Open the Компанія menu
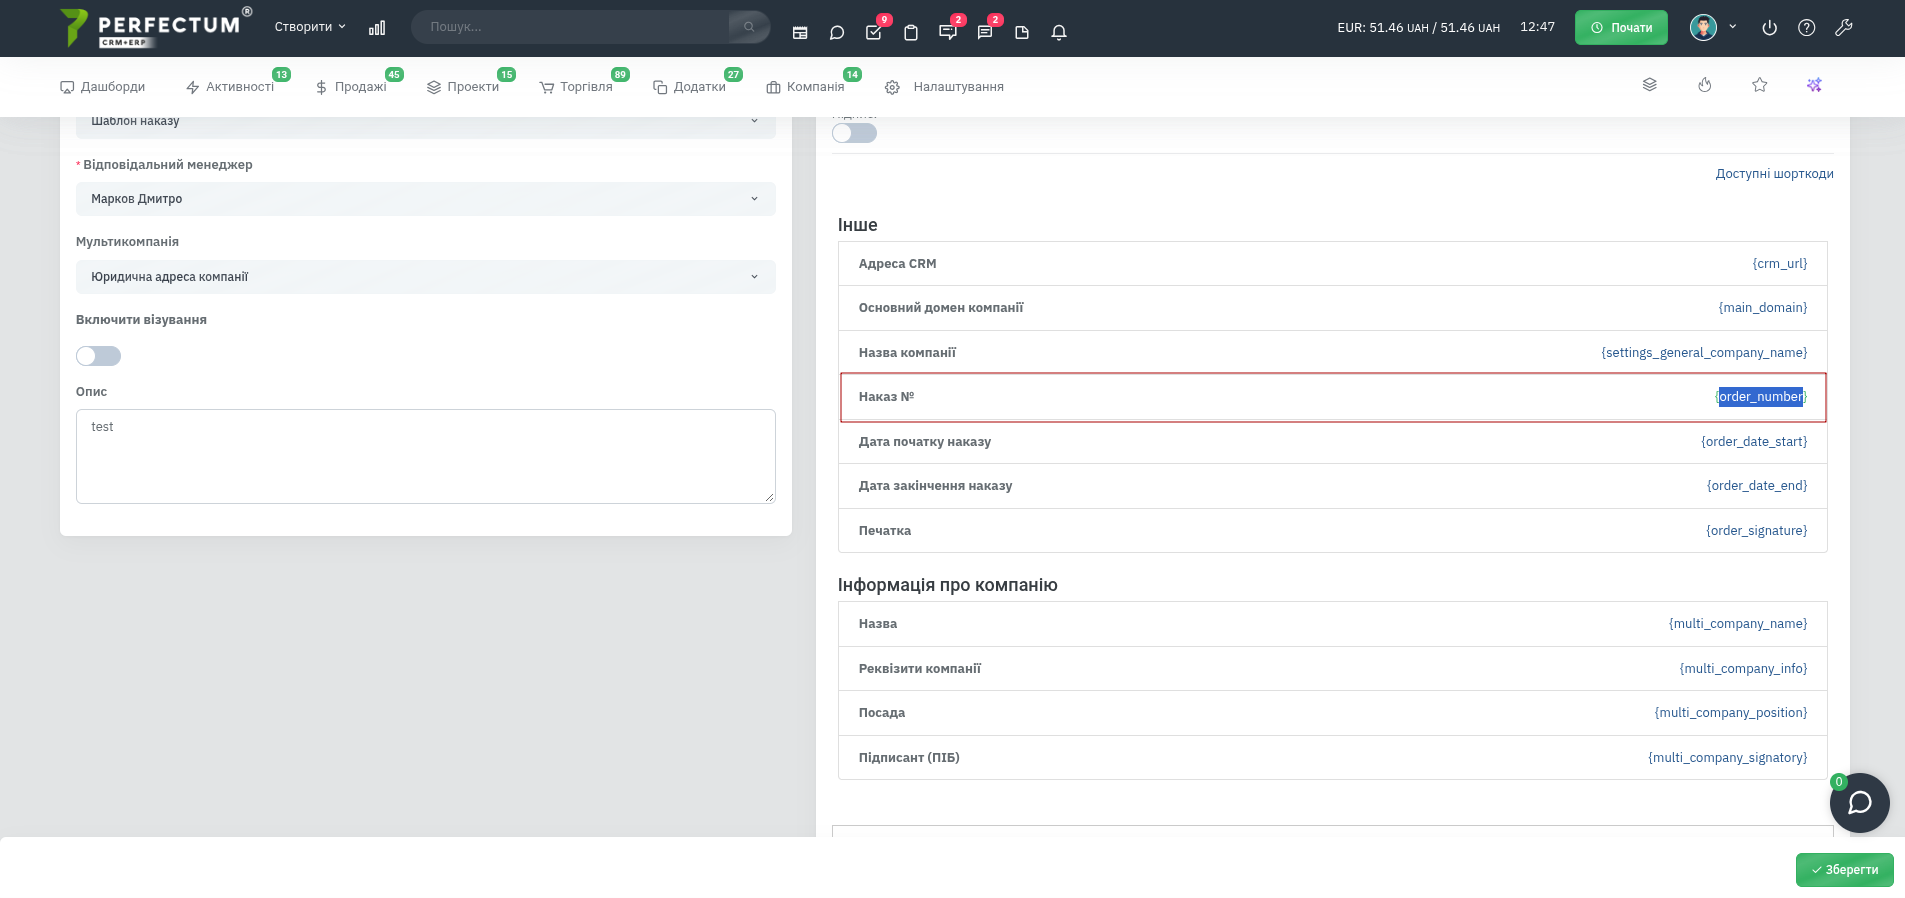Screen dimensions: 1905x898 pos(805,87)
